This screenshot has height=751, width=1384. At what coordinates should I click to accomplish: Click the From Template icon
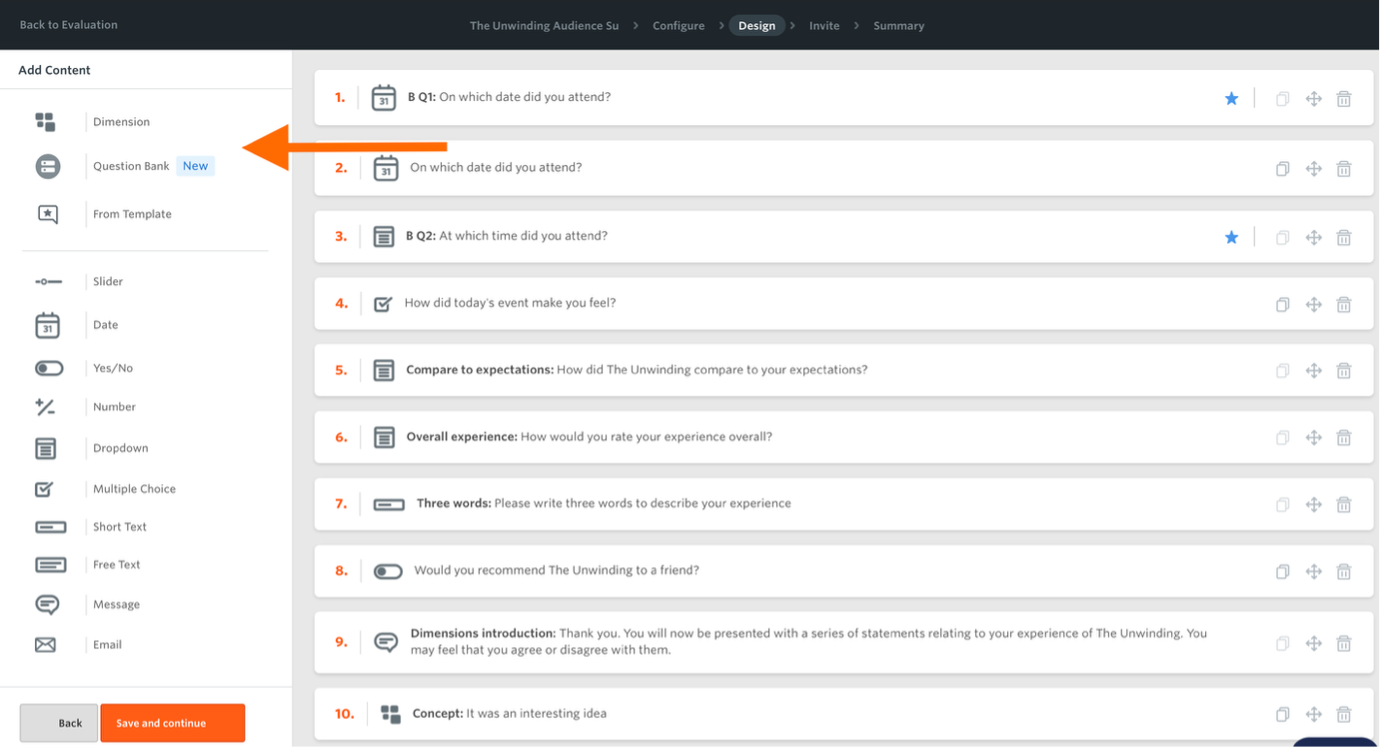click(47, 214)
